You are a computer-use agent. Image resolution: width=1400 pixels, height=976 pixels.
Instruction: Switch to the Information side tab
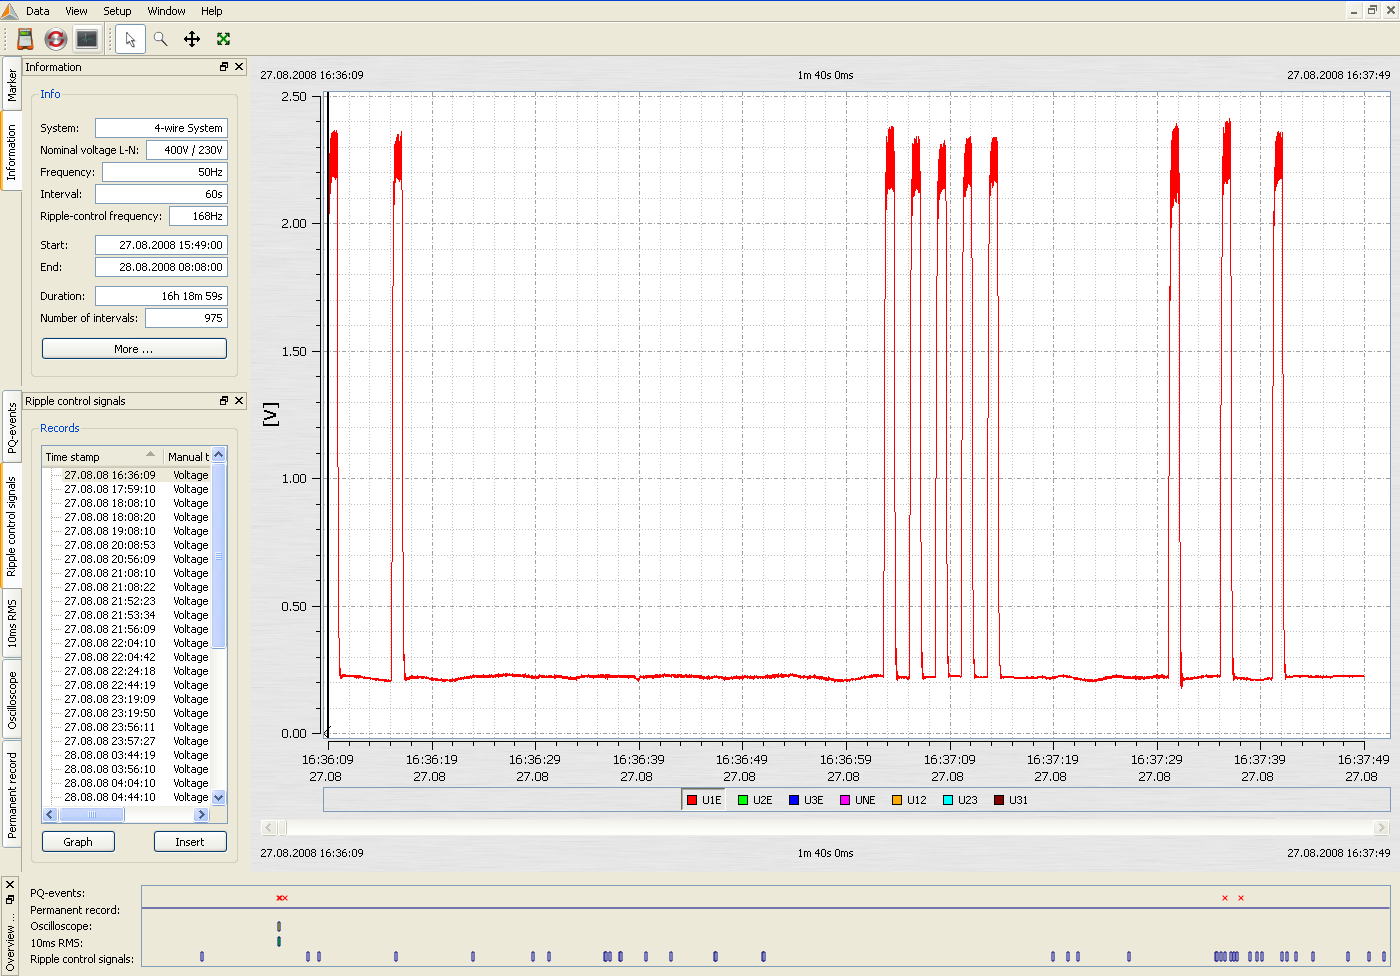tap(11, 150)
